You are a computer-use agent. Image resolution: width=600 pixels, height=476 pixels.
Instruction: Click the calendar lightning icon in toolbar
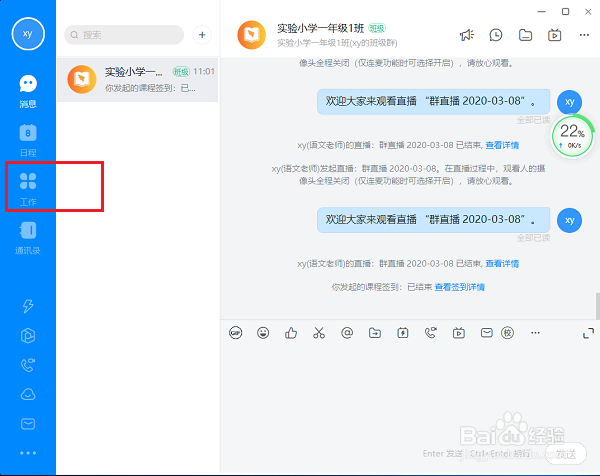(403, 333)
